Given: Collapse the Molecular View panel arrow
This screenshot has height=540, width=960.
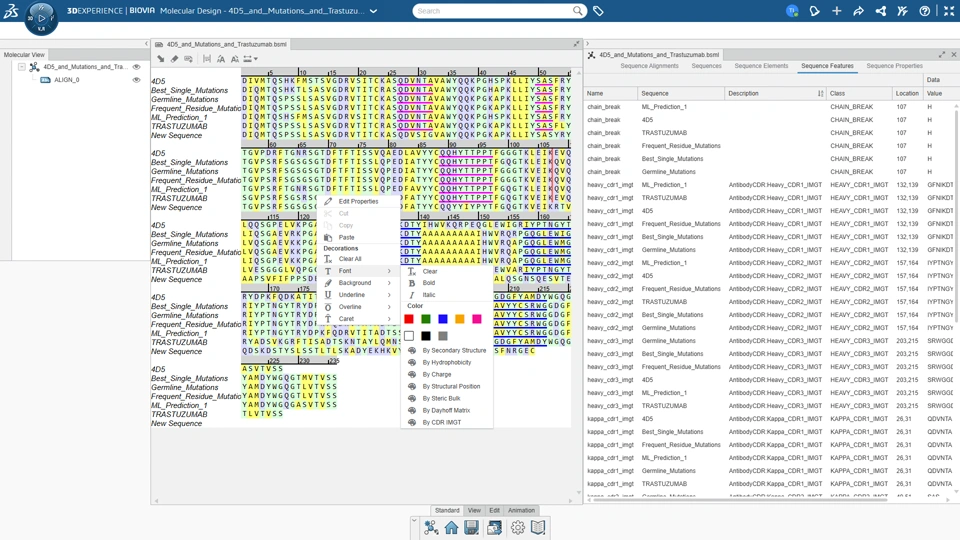Looking at the screenshot, I should tap(146, 44).
